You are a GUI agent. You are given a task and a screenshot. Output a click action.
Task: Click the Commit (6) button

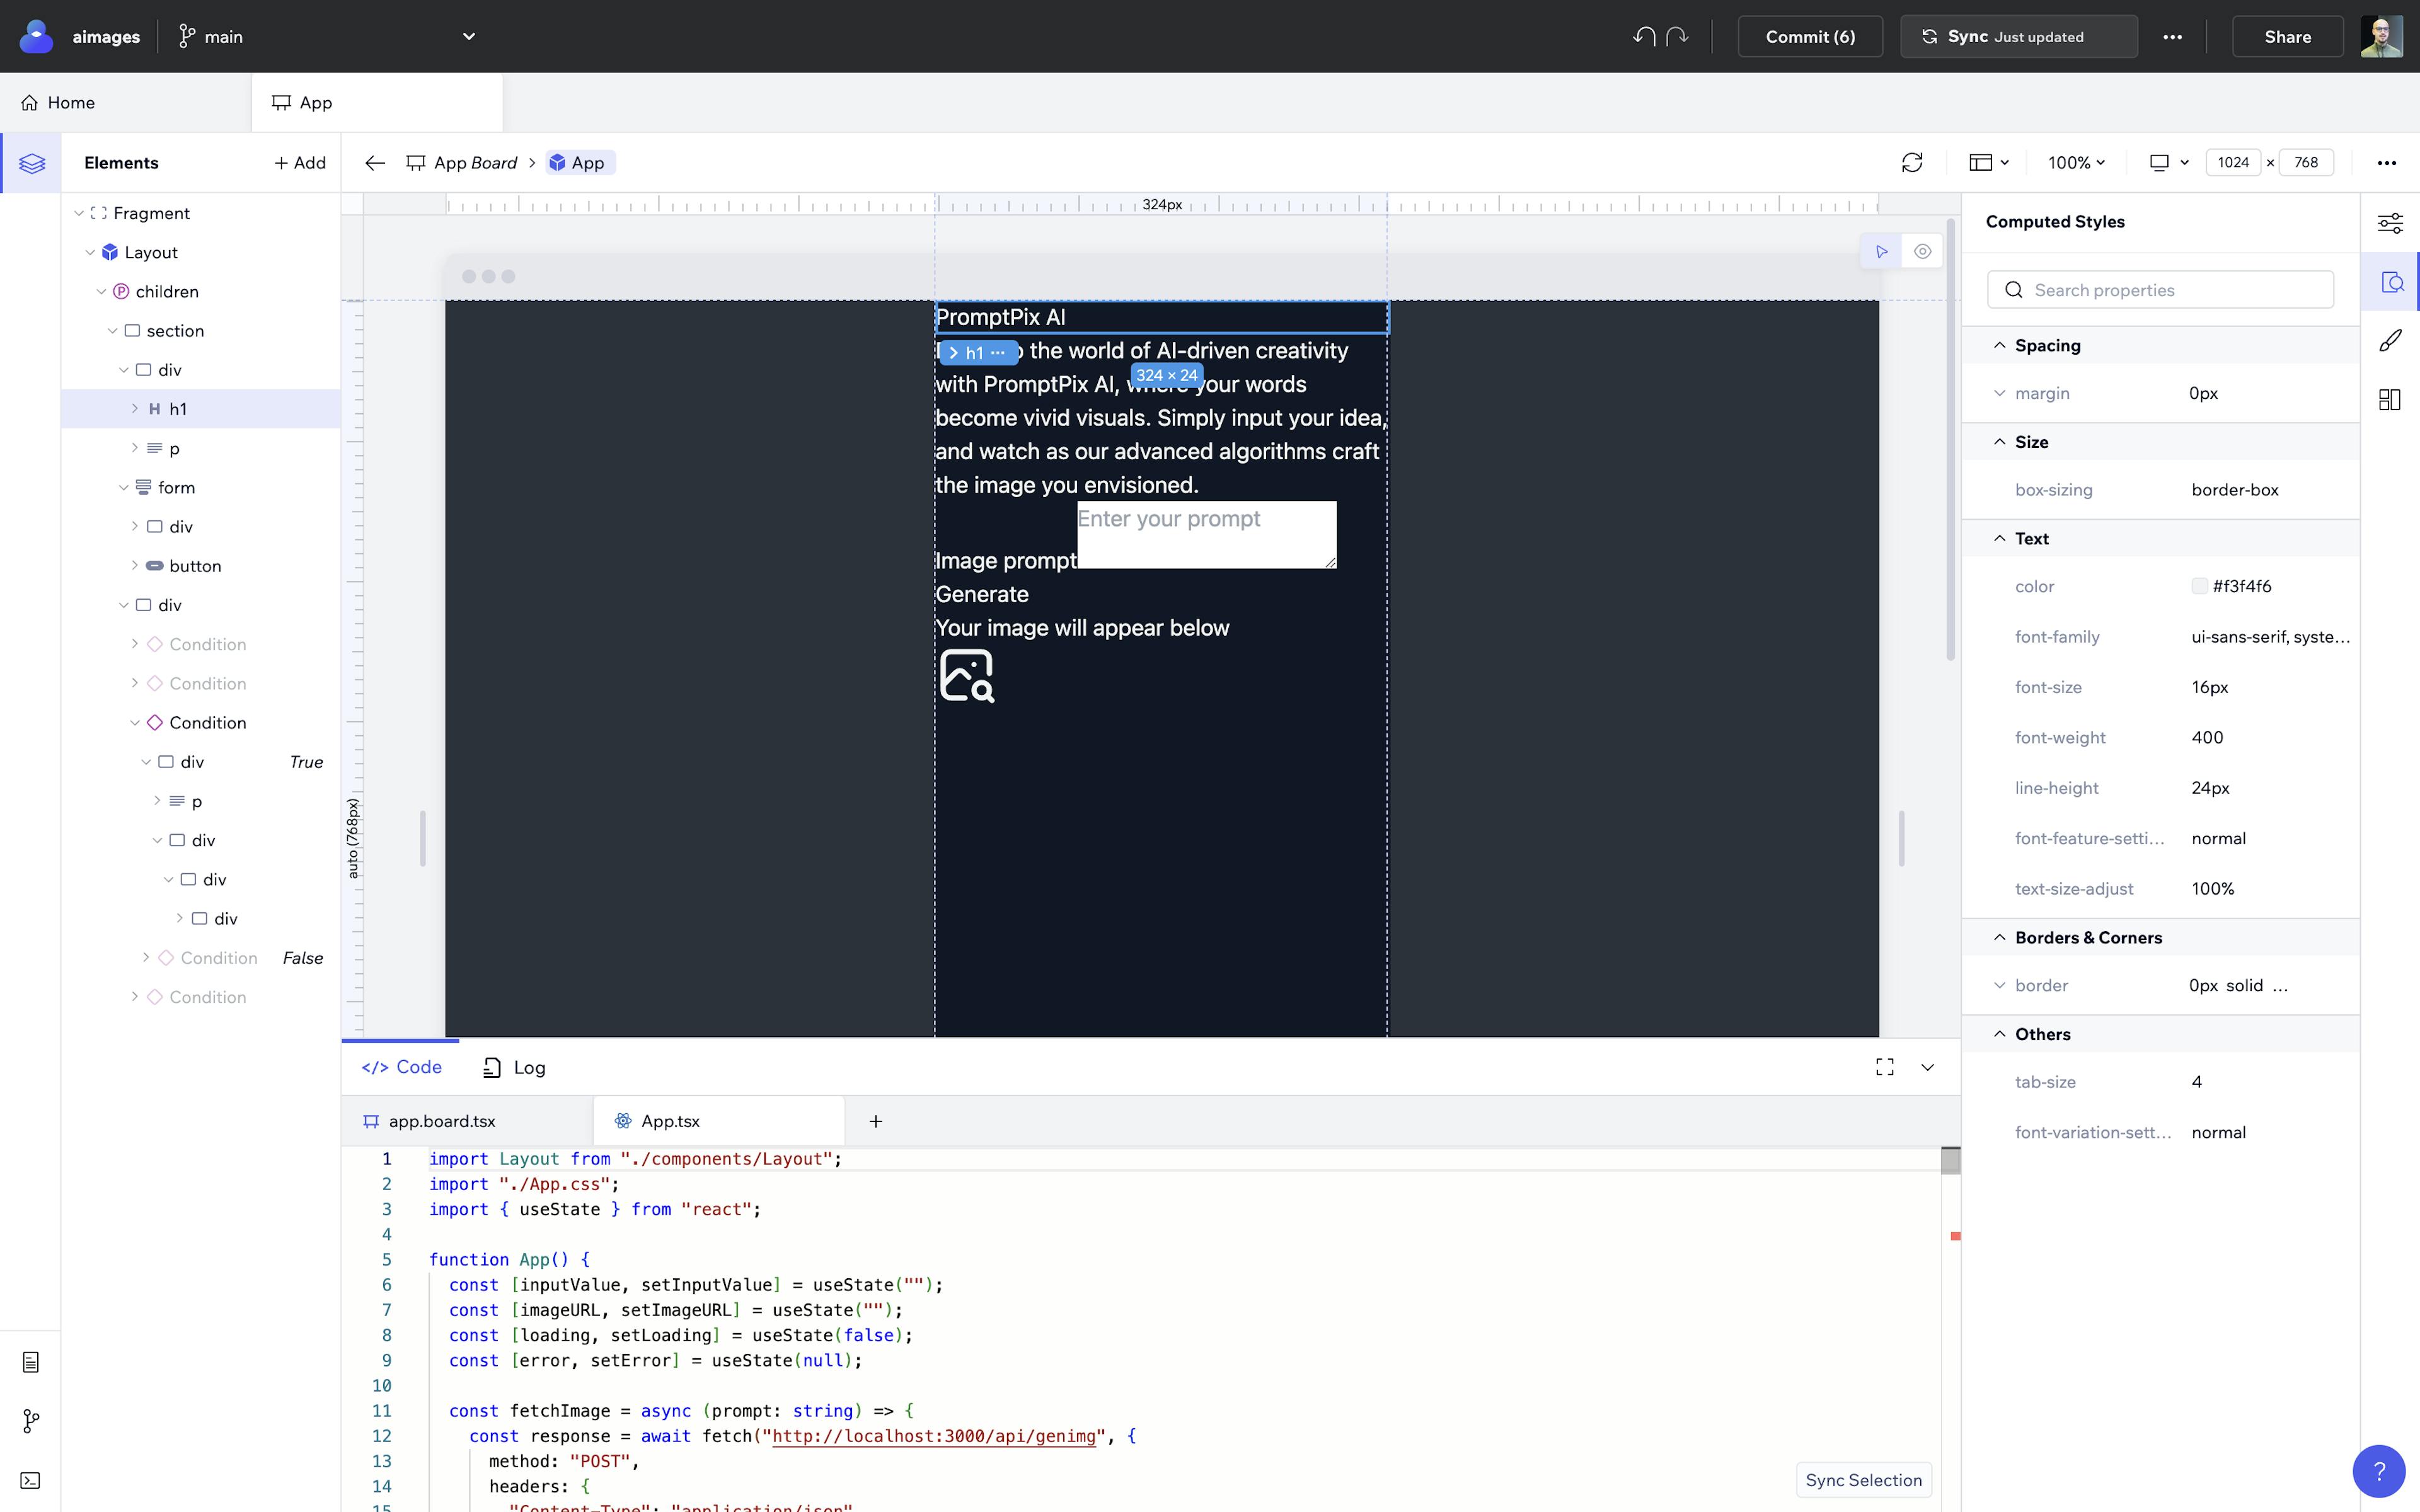(x=1810, y=35)
